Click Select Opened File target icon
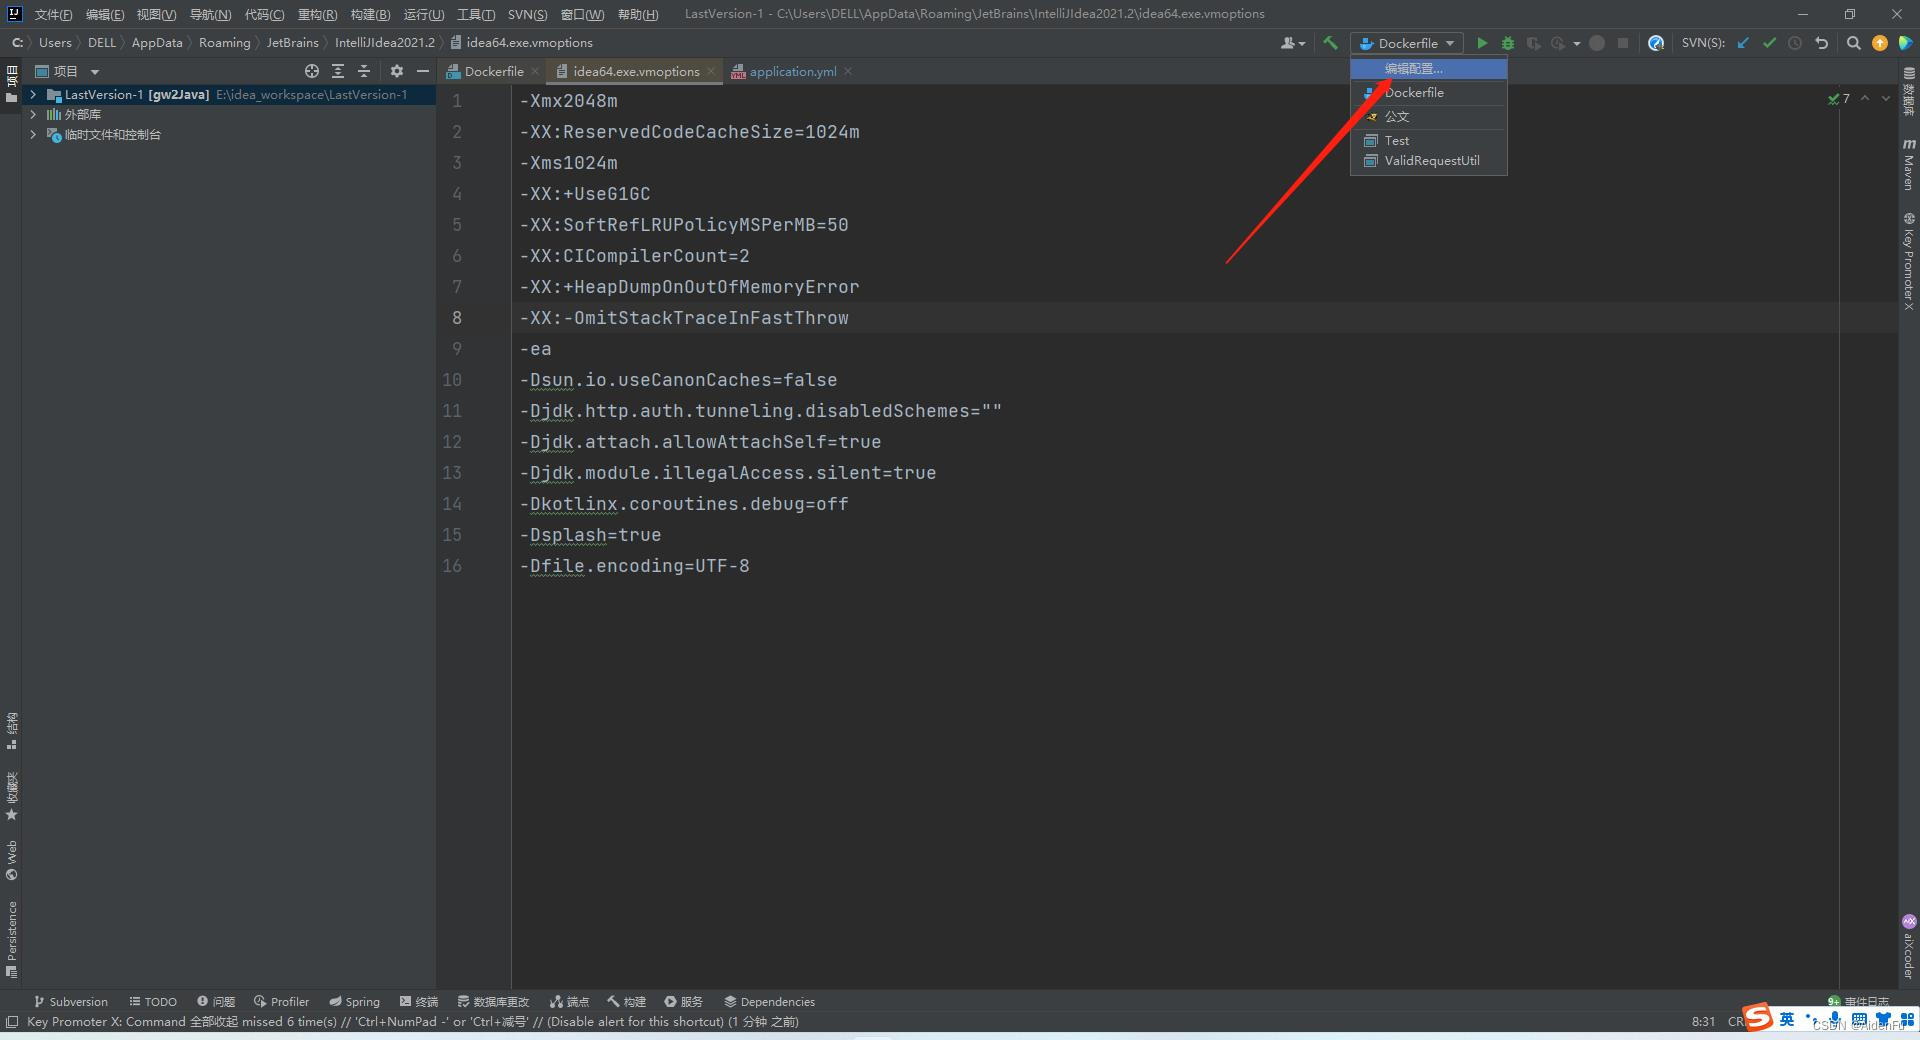 point(312,71)
